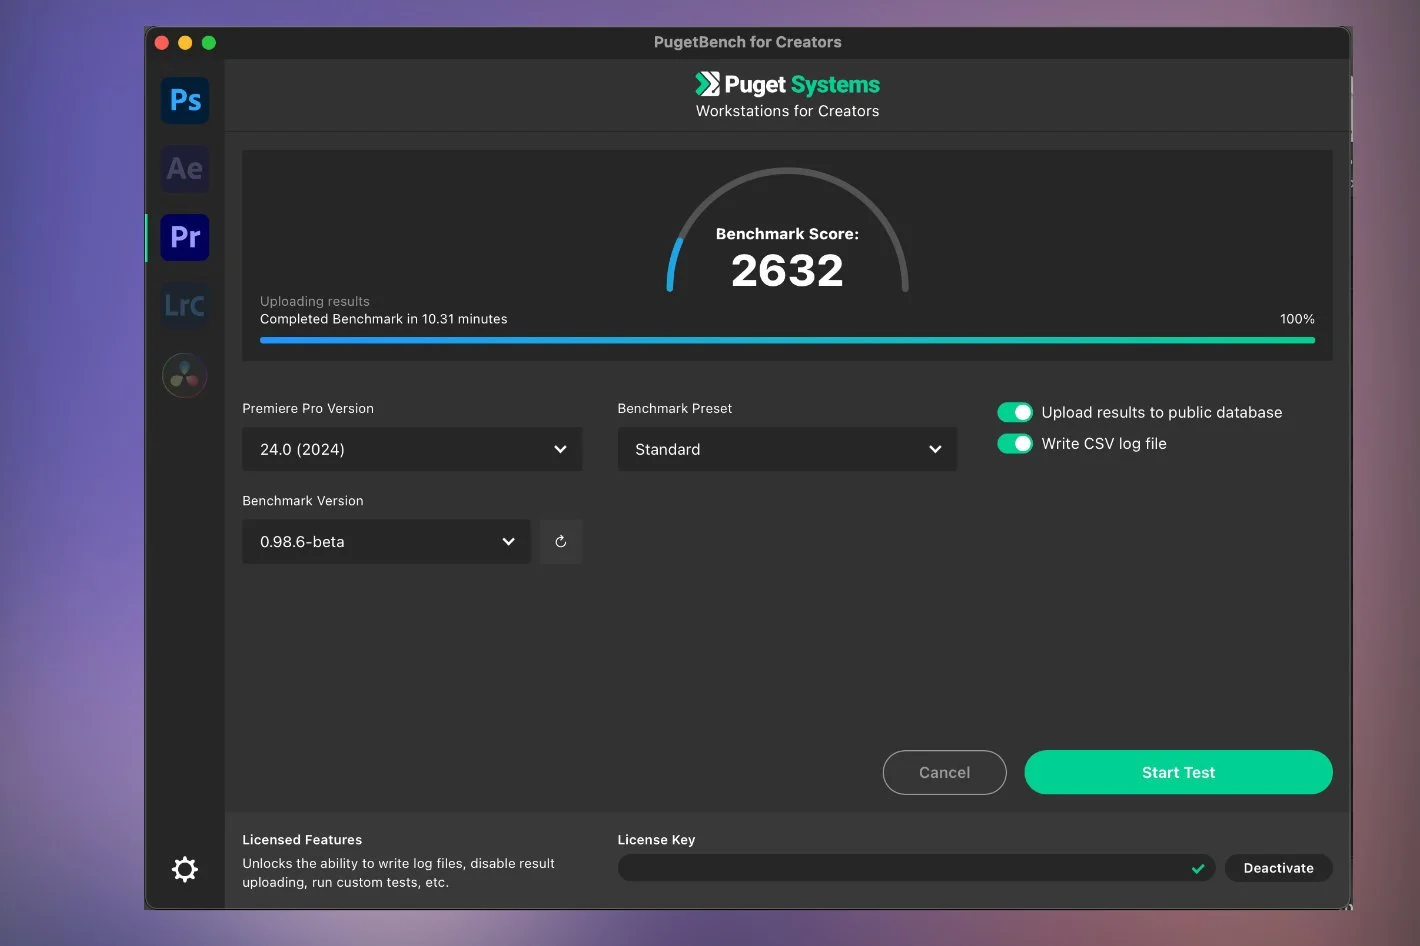This screenshot has height=946, width=1420.
Task: Toggle Upload results to public database
Action: click(1015, 412)
